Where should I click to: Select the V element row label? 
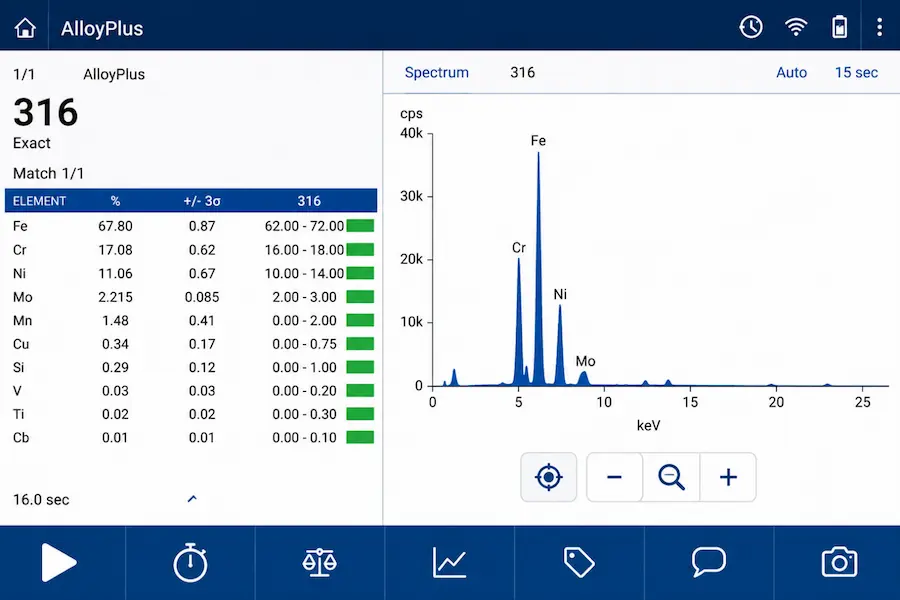coord(17,391)
